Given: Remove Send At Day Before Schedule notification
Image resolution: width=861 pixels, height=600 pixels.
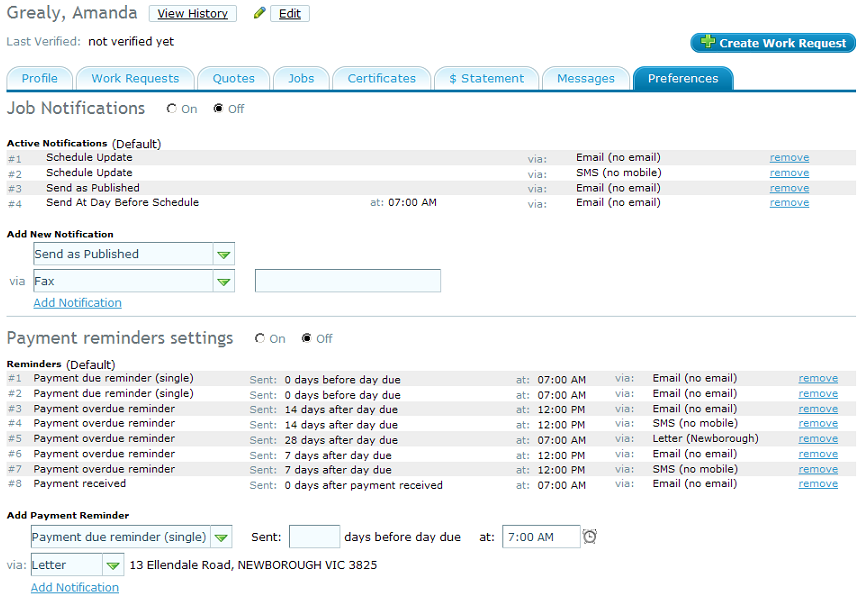Looking at the screenshot, I should pyautogui.click(x=789, y=203).
